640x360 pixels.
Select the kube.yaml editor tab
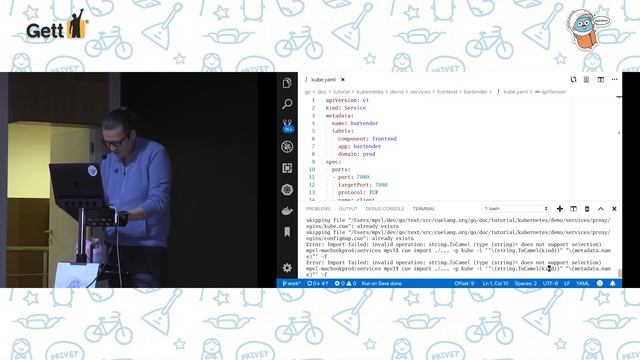(x=325, y=80)
